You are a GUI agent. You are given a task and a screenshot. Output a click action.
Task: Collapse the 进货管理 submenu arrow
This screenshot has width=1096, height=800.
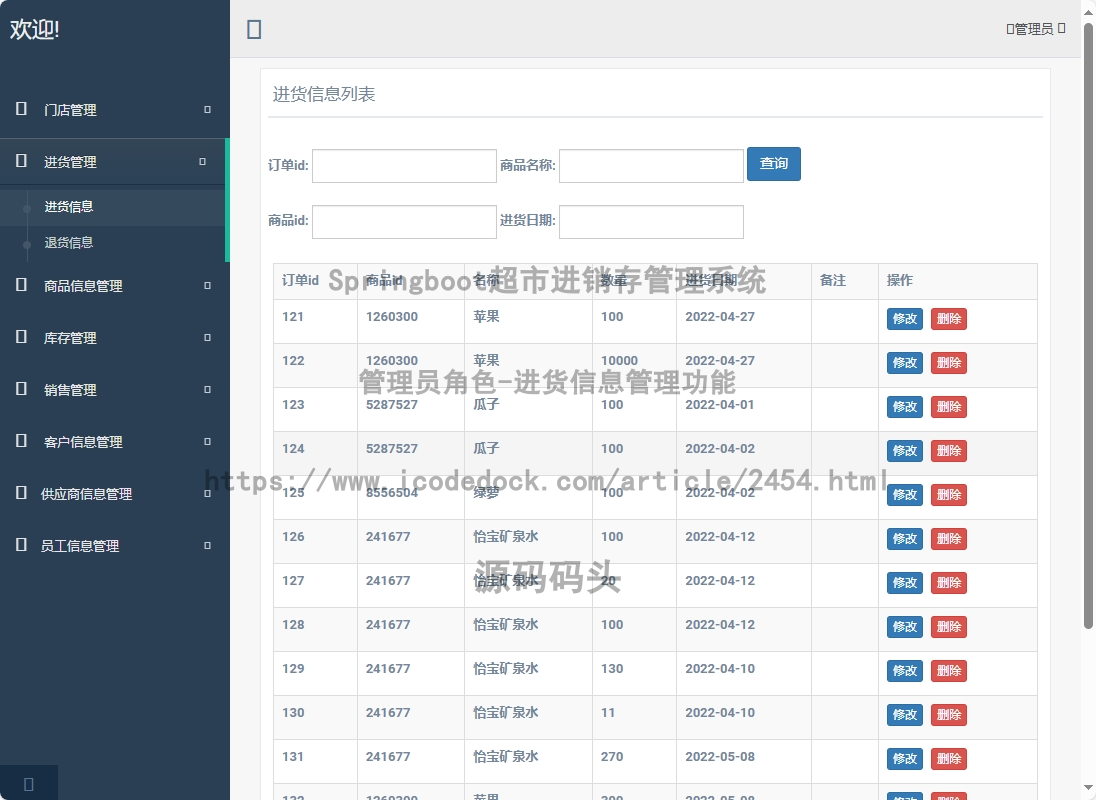click(x=203, y=161)
